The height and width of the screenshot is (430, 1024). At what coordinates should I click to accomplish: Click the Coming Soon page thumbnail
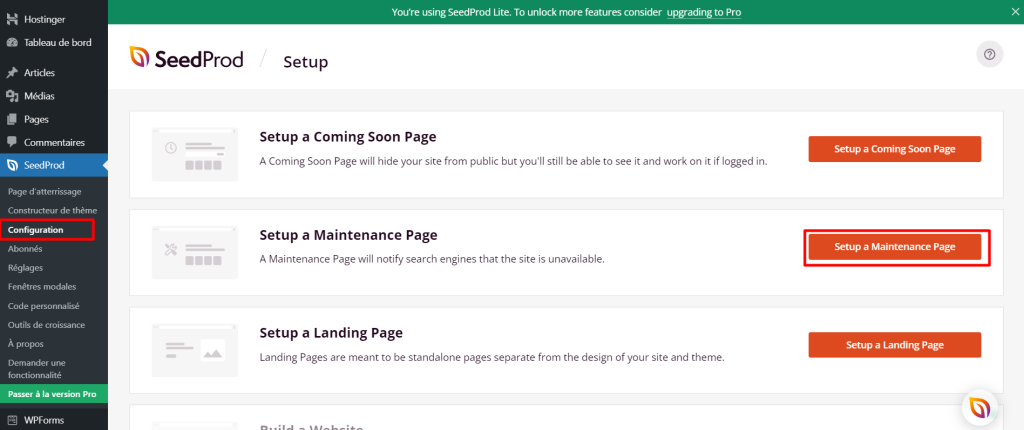pyautogui.click(x=195, y=154)
